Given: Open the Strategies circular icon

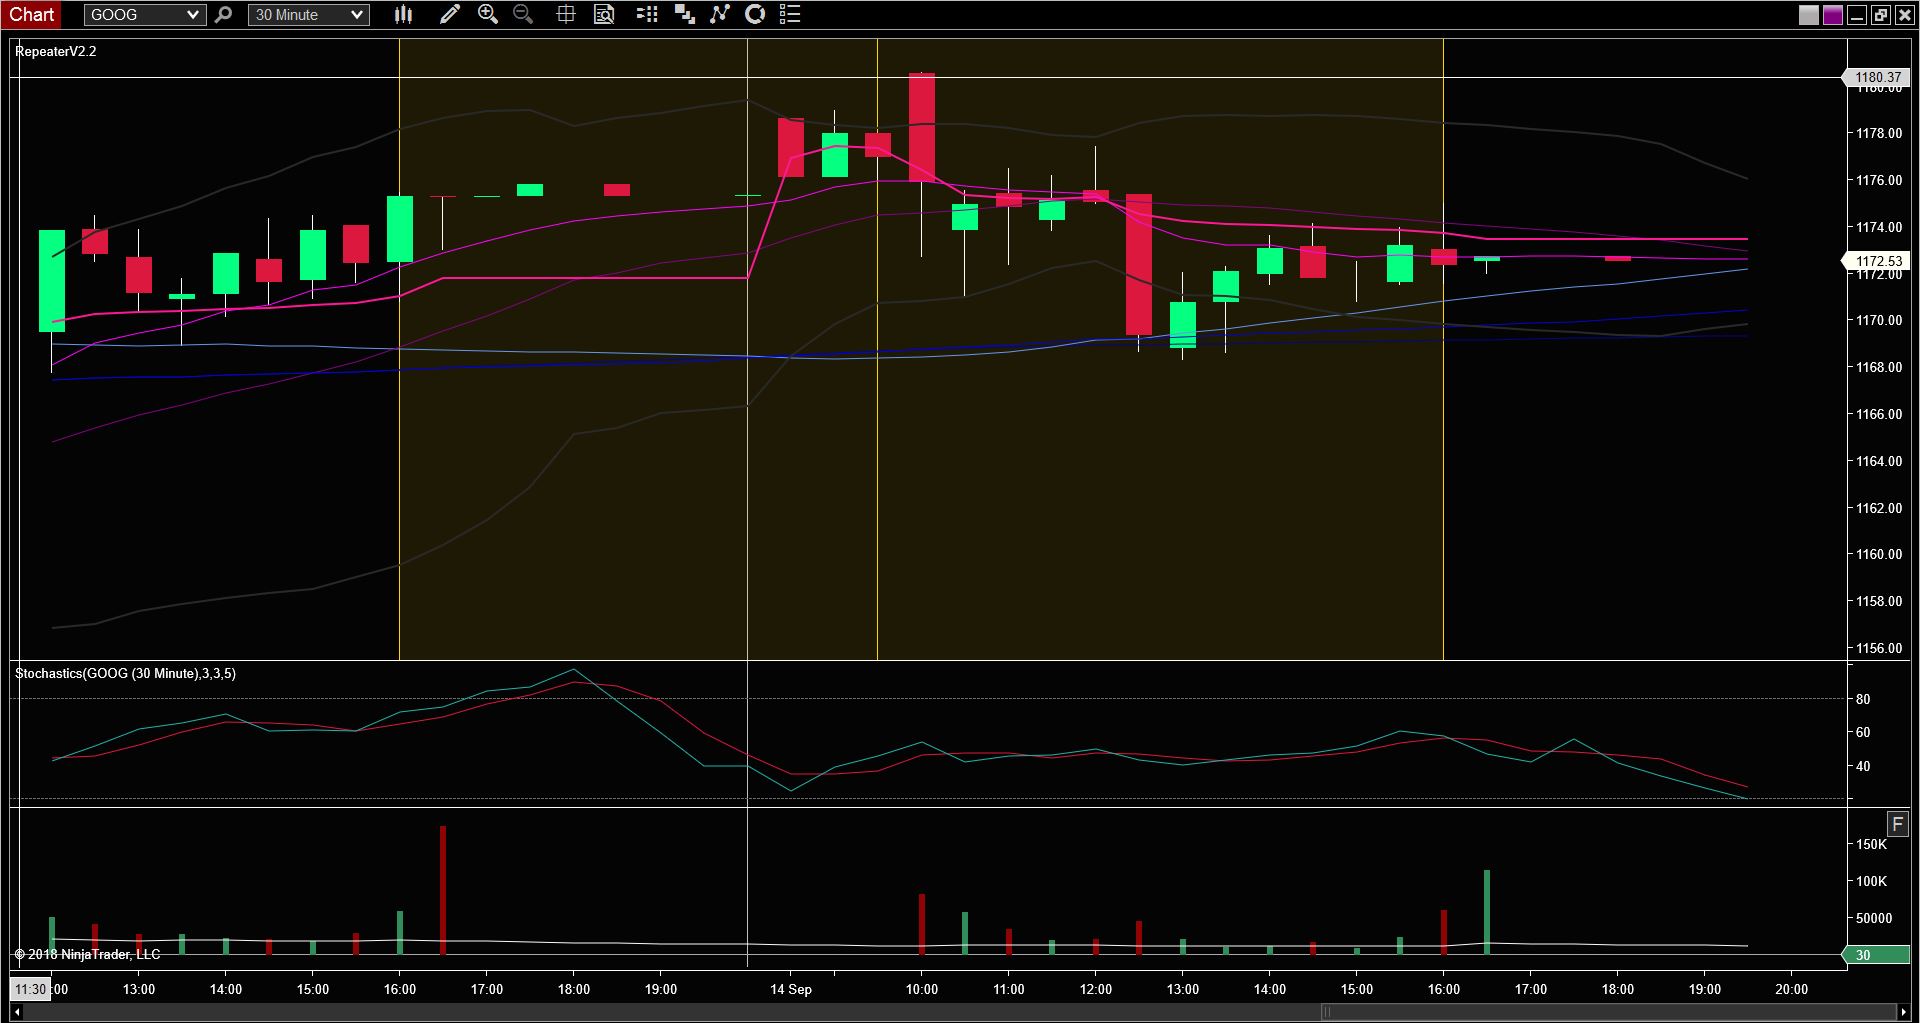Looking at the screenshot, I should coord(756,14).
